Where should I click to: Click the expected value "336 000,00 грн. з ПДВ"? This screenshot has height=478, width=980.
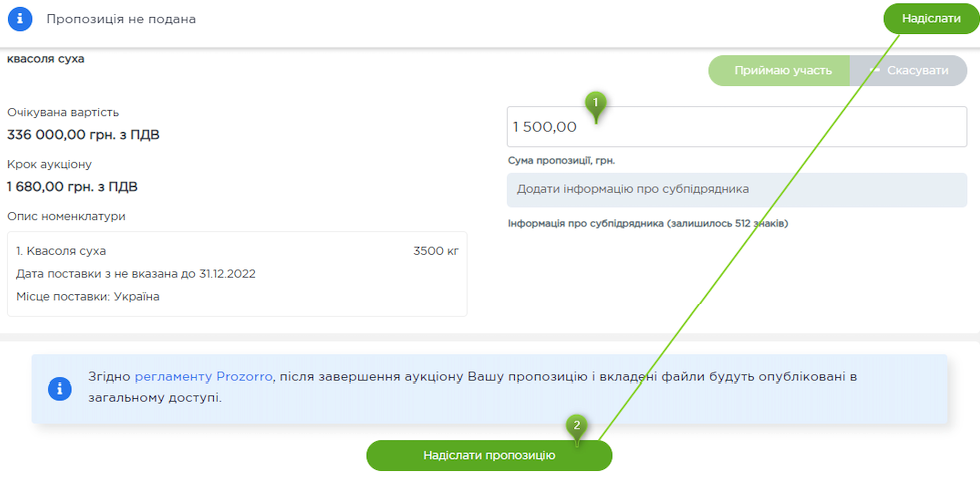coord(83,135)
